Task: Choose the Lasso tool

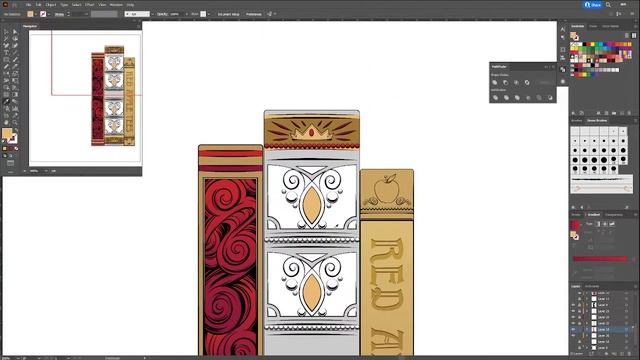Action: (15, 39)
